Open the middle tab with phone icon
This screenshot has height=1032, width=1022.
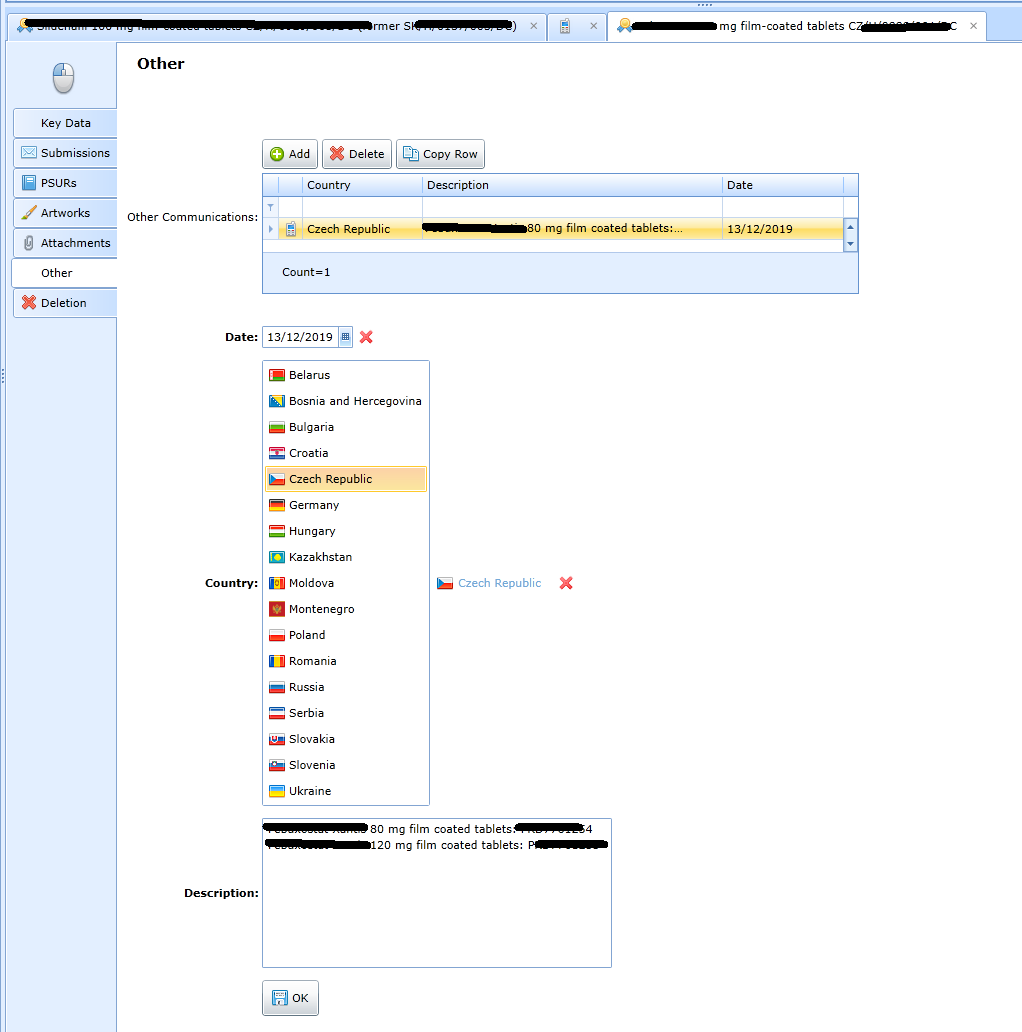click(566, 27)
